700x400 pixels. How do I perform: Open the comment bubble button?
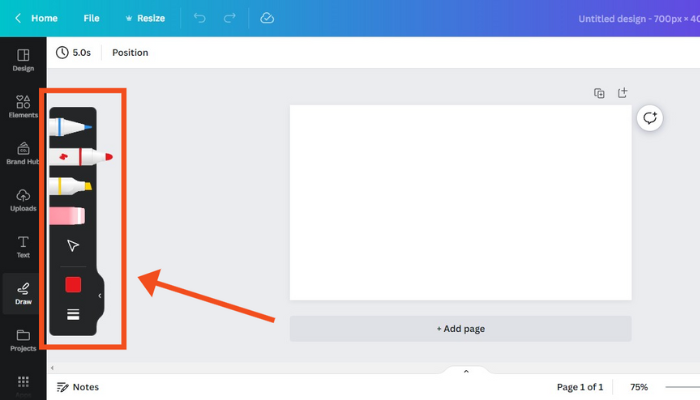pos(650,118)
